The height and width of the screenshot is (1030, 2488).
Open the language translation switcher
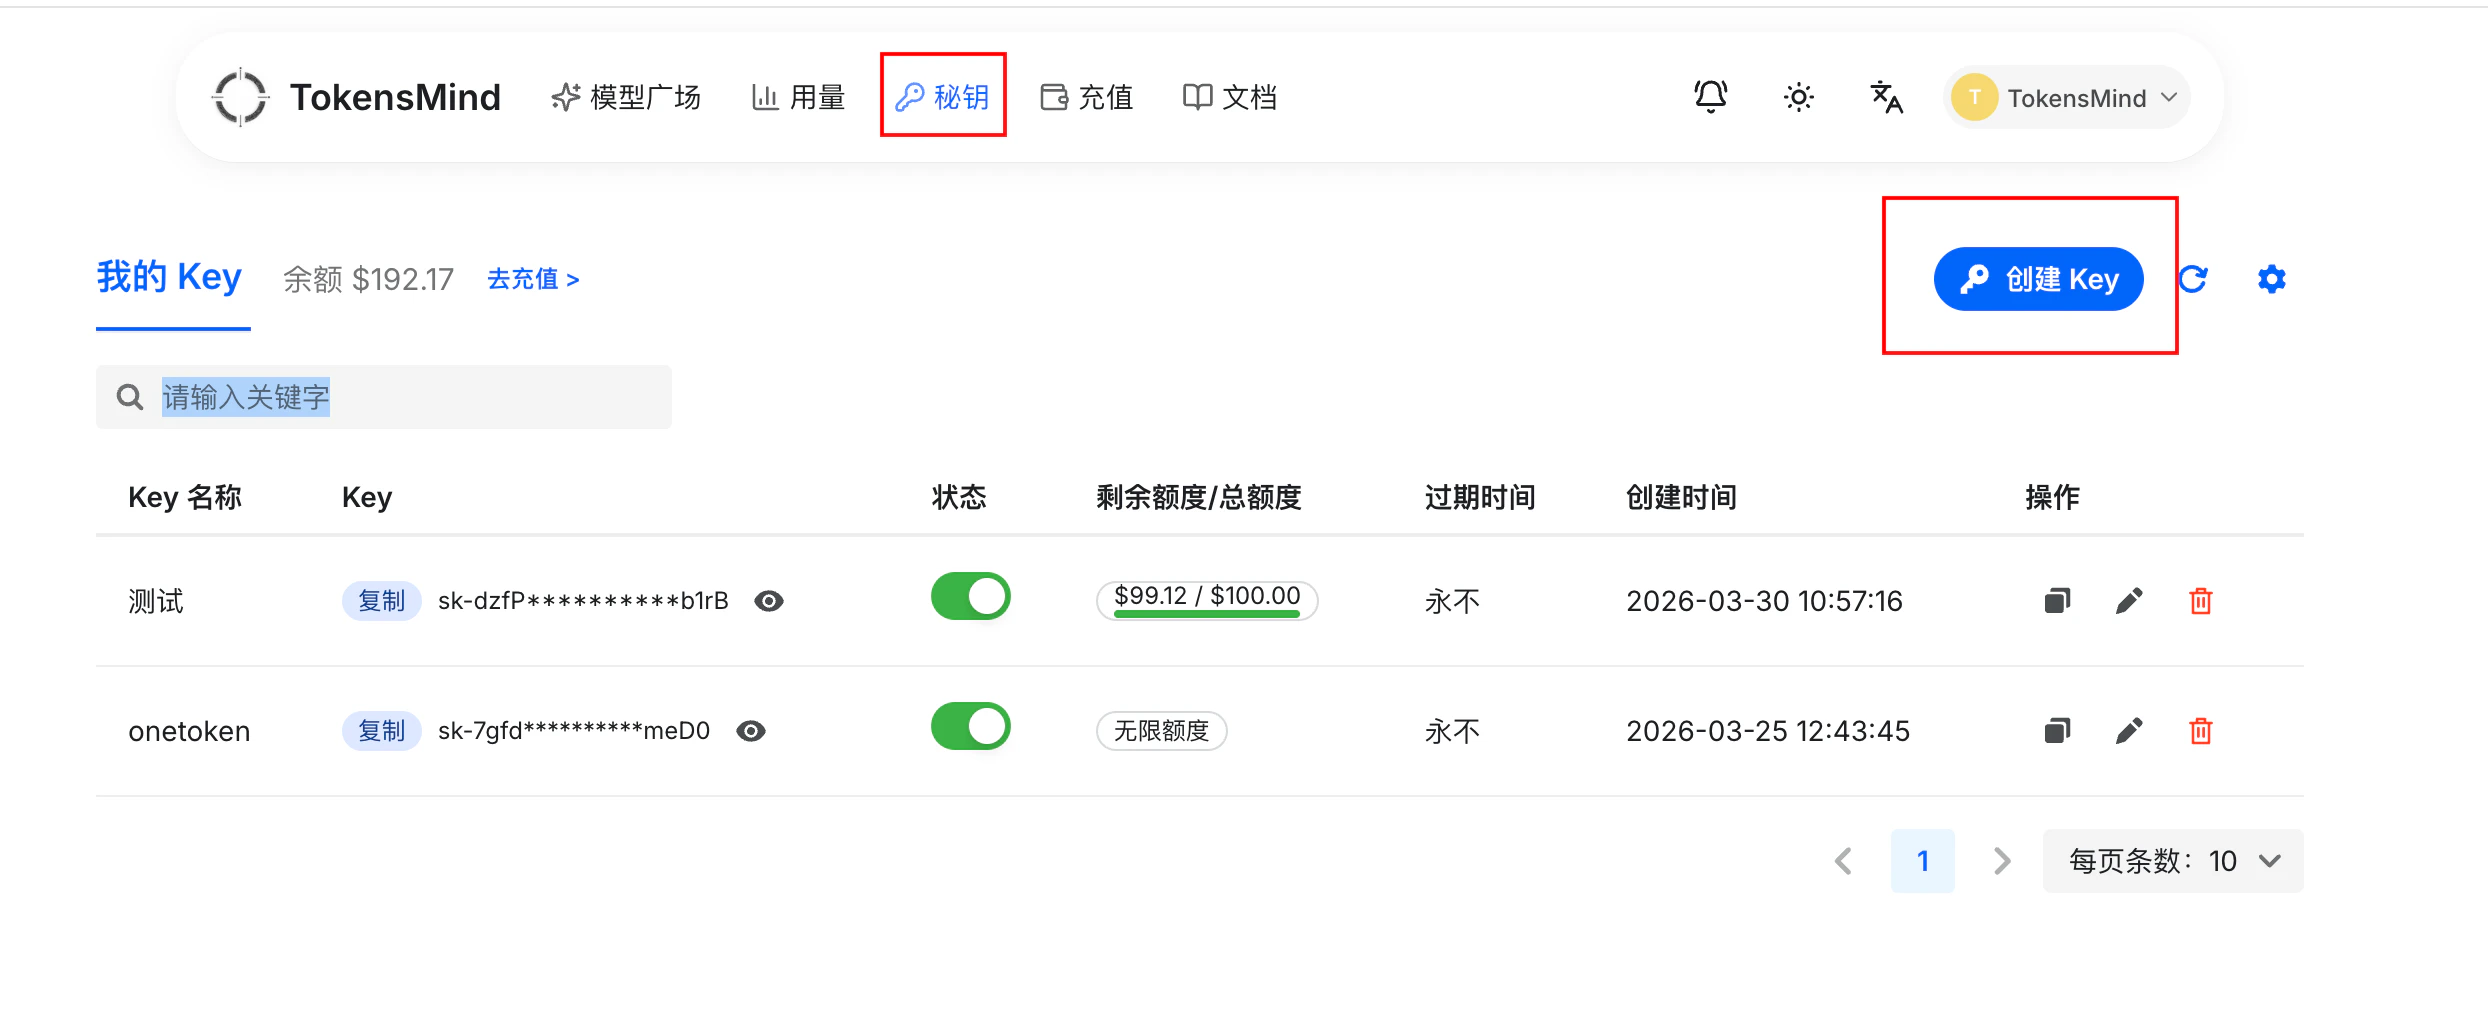pos(1886,97)
